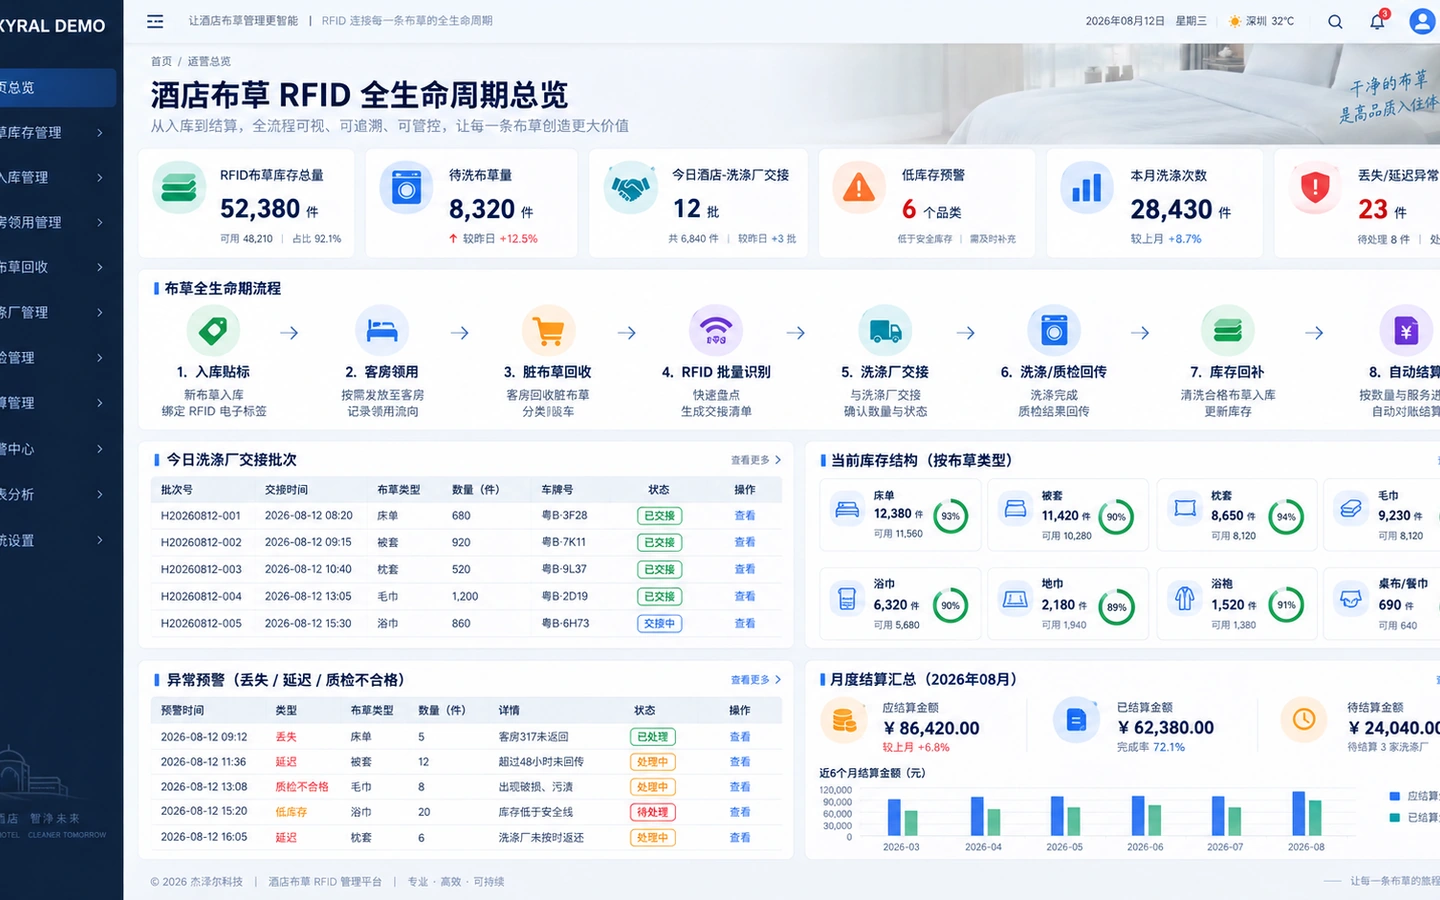
Task: Select batch number H20260812-001
Action: [x=201, y=516]
